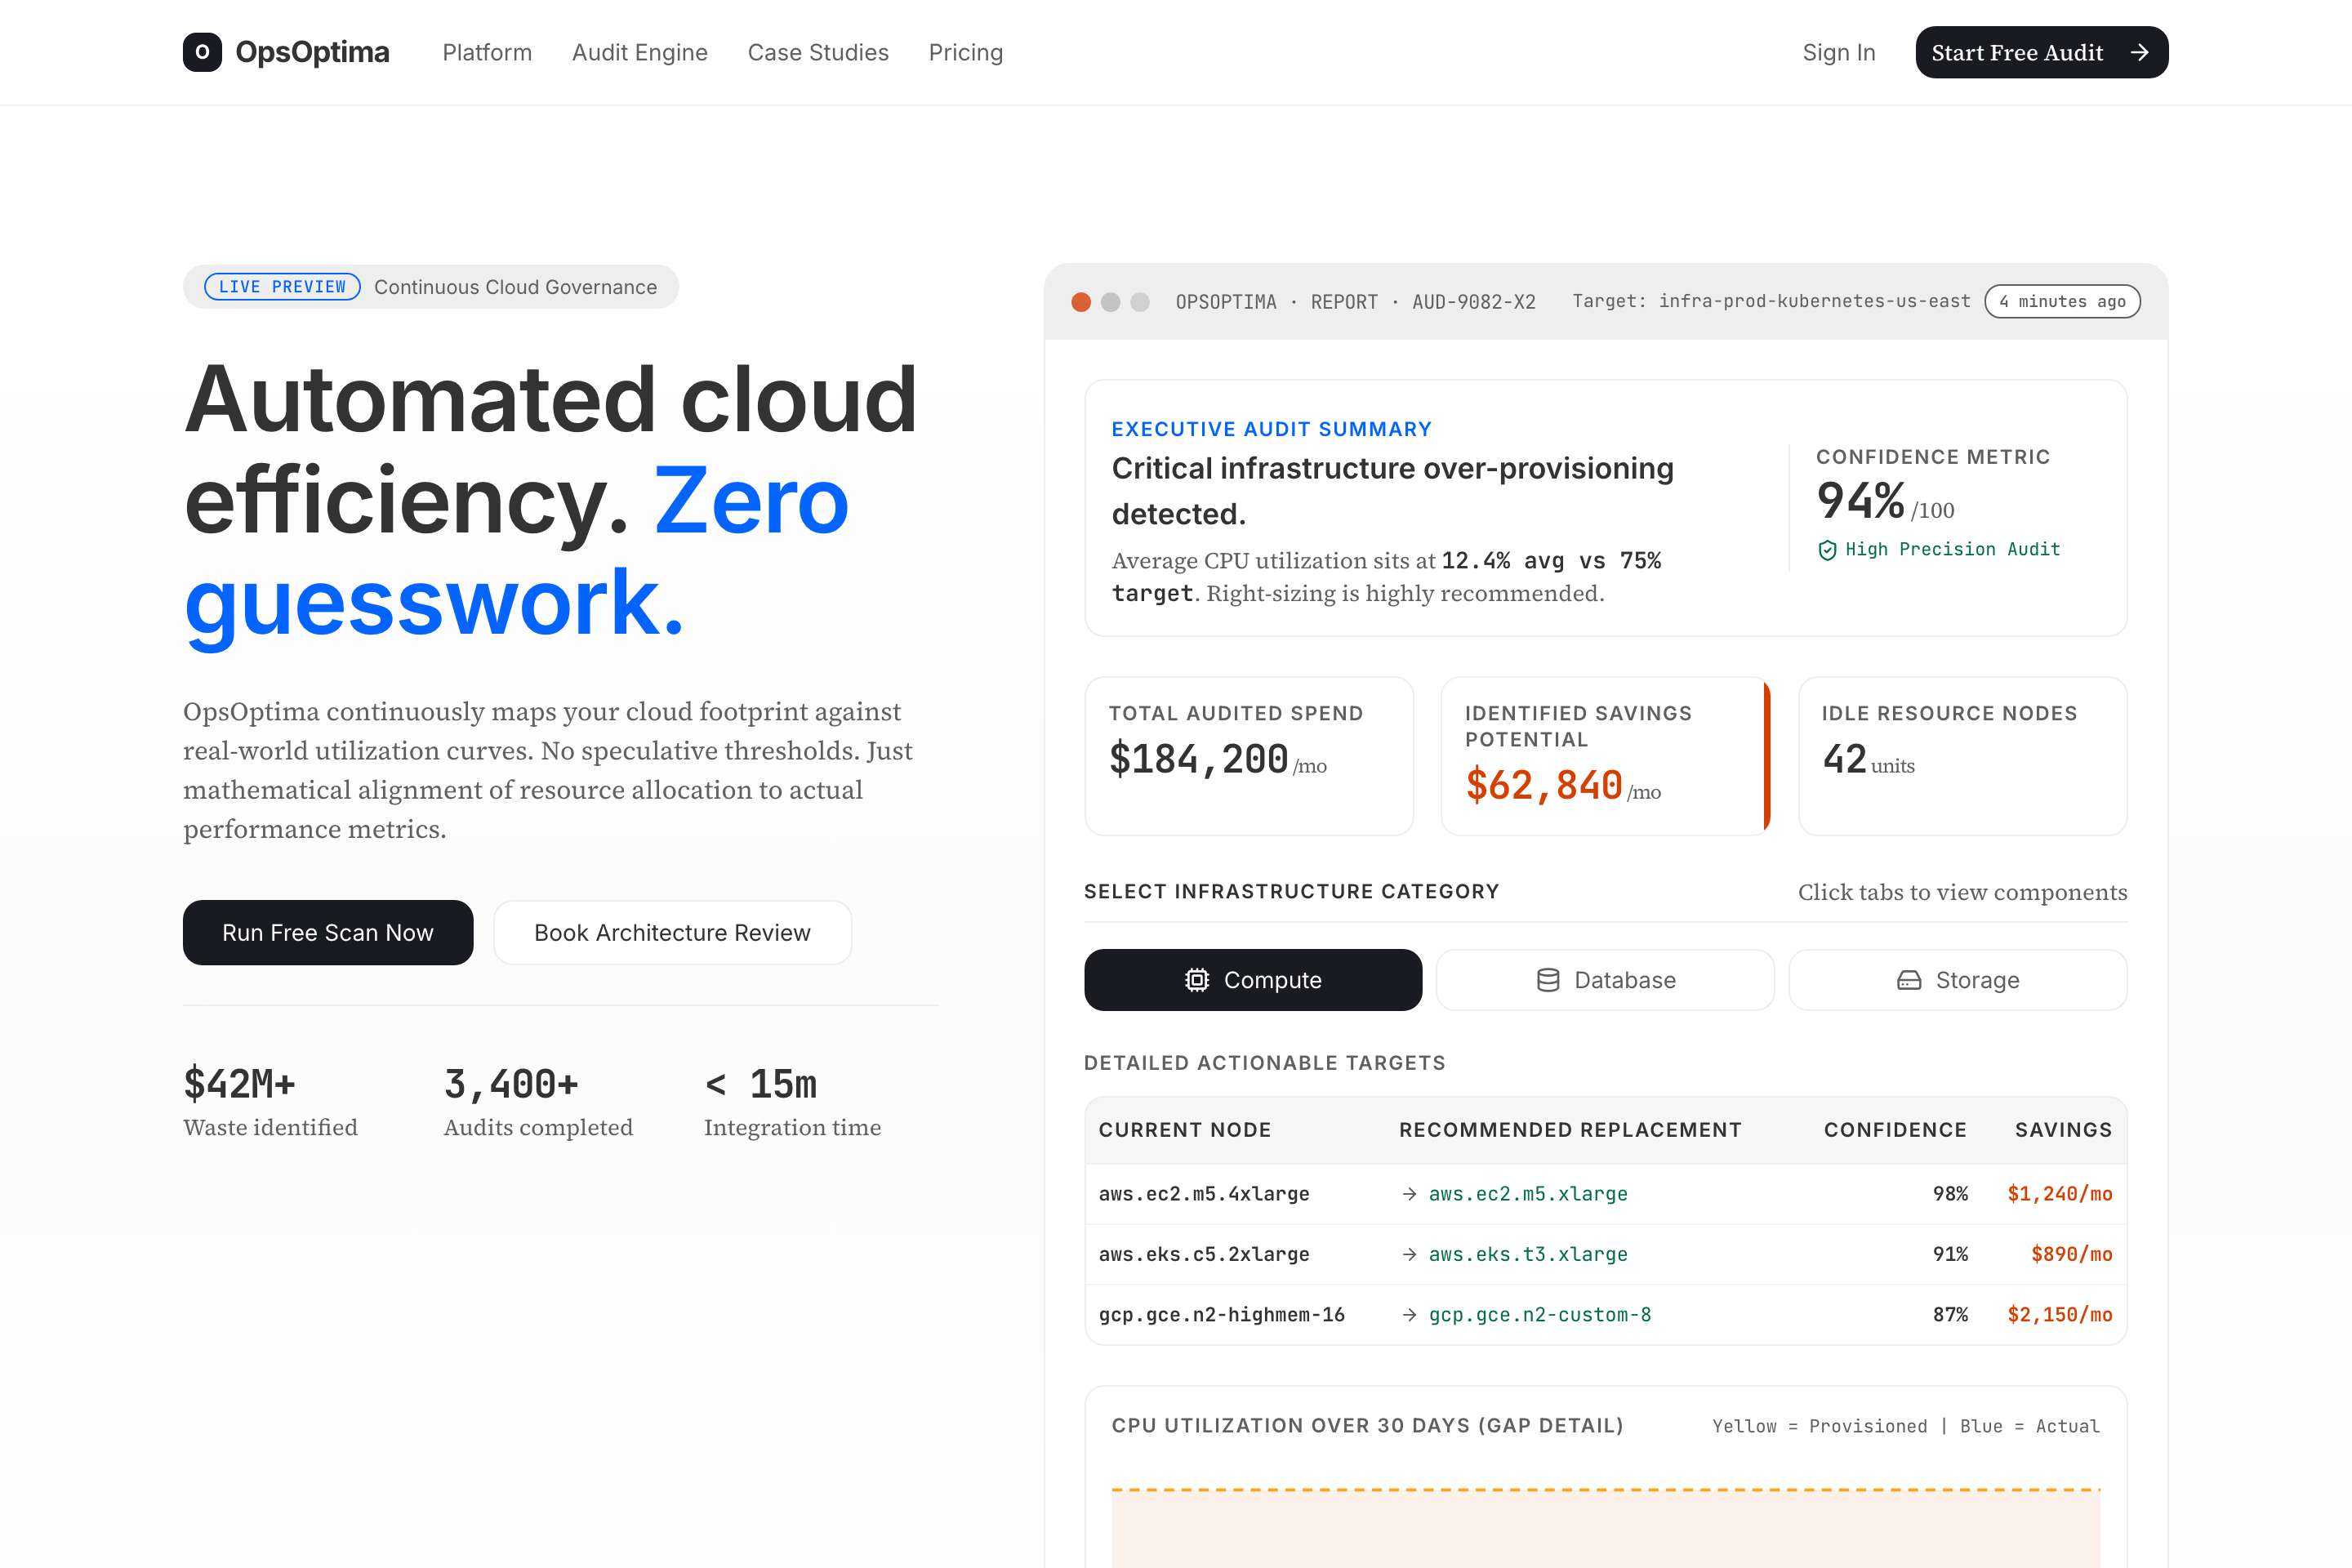Click the chip icon on Compute tab
The width and height of the screenshot is (2352, 1568).
click(1197, 980)
